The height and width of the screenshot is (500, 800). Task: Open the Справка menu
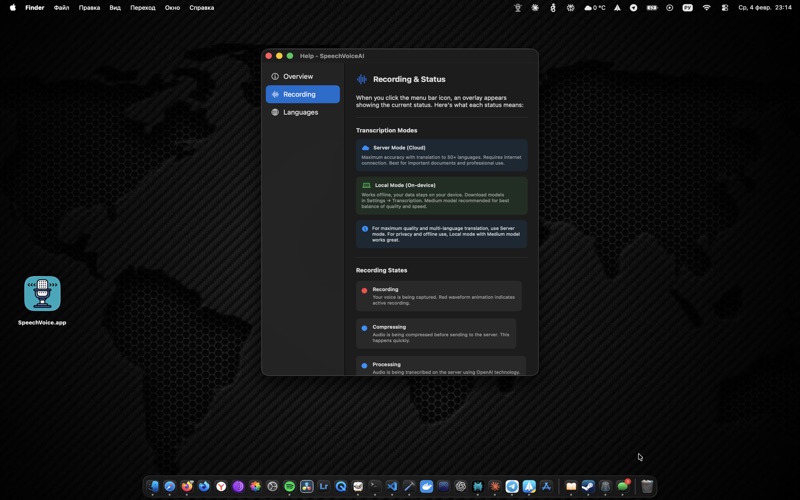(x=202, y=8)
